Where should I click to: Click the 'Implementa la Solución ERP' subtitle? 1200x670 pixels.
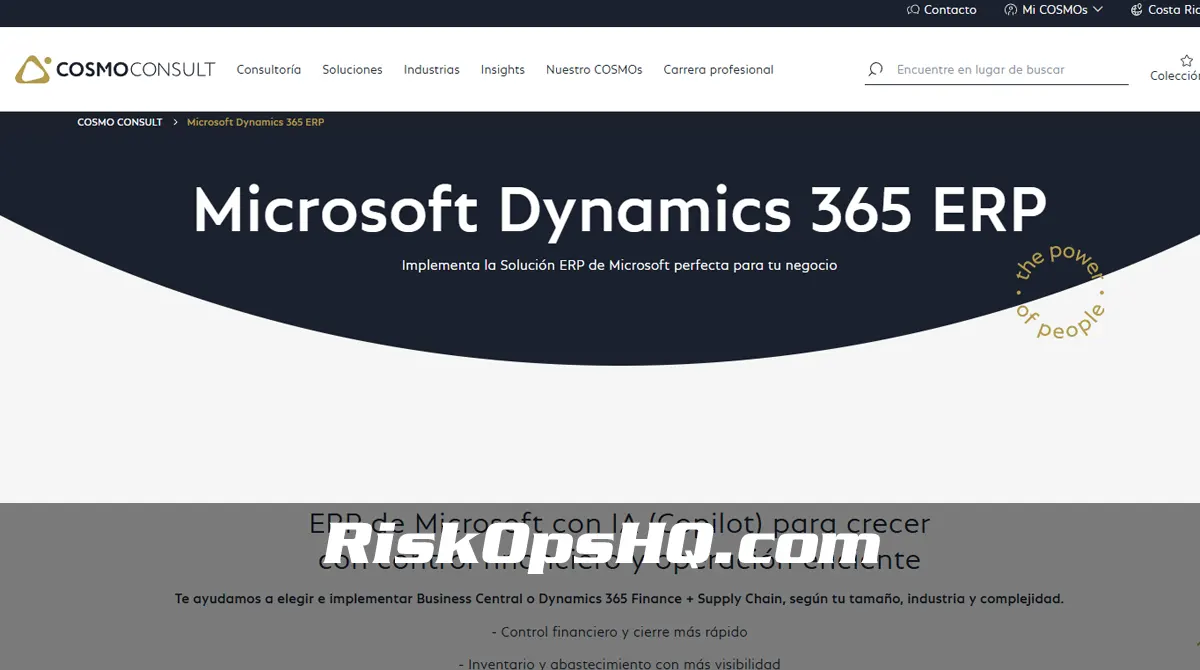tap(620, 265)
